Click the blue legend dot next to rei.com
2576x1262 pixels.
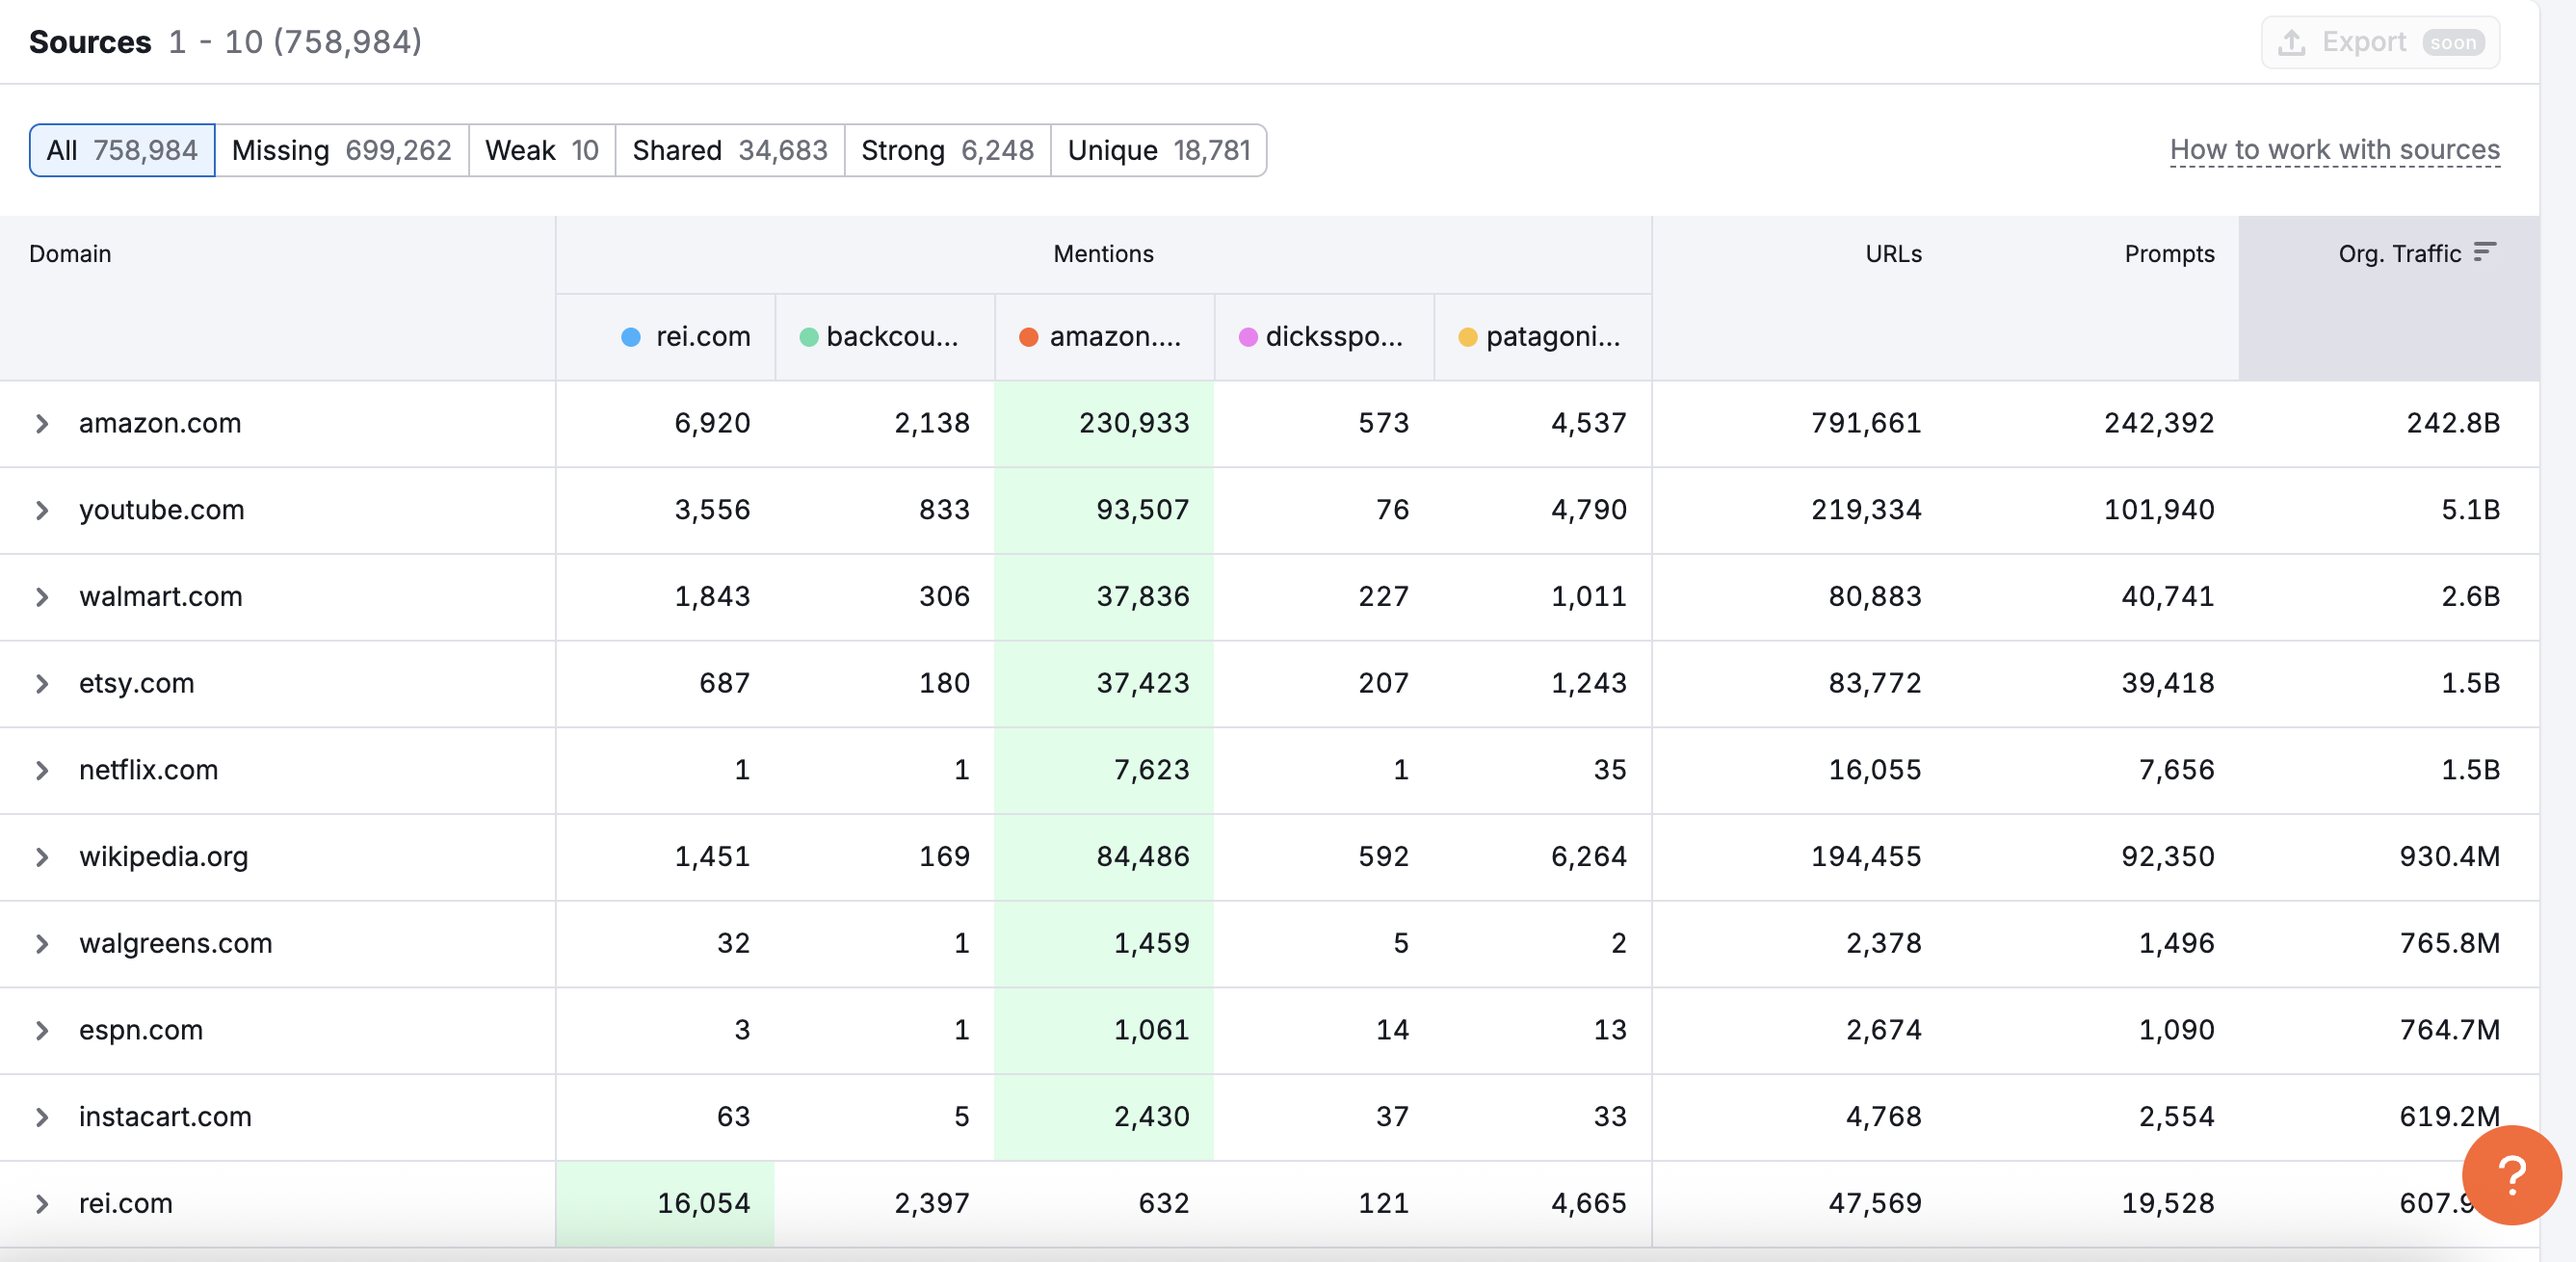click(x=630, y=337)
